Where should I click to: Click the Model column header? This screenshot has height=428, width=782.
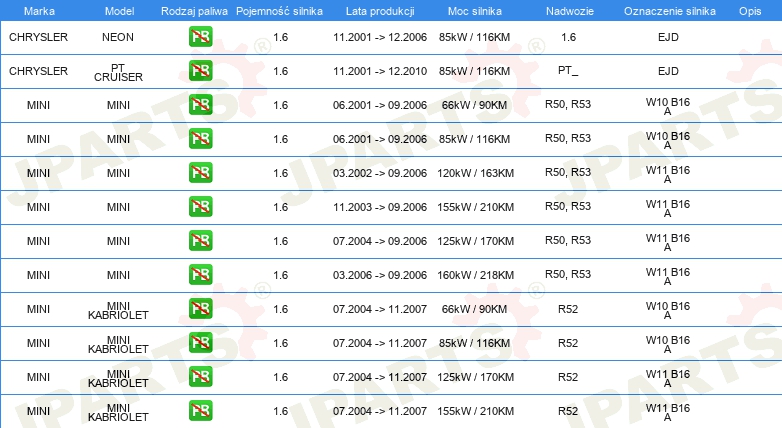(119, 11)
